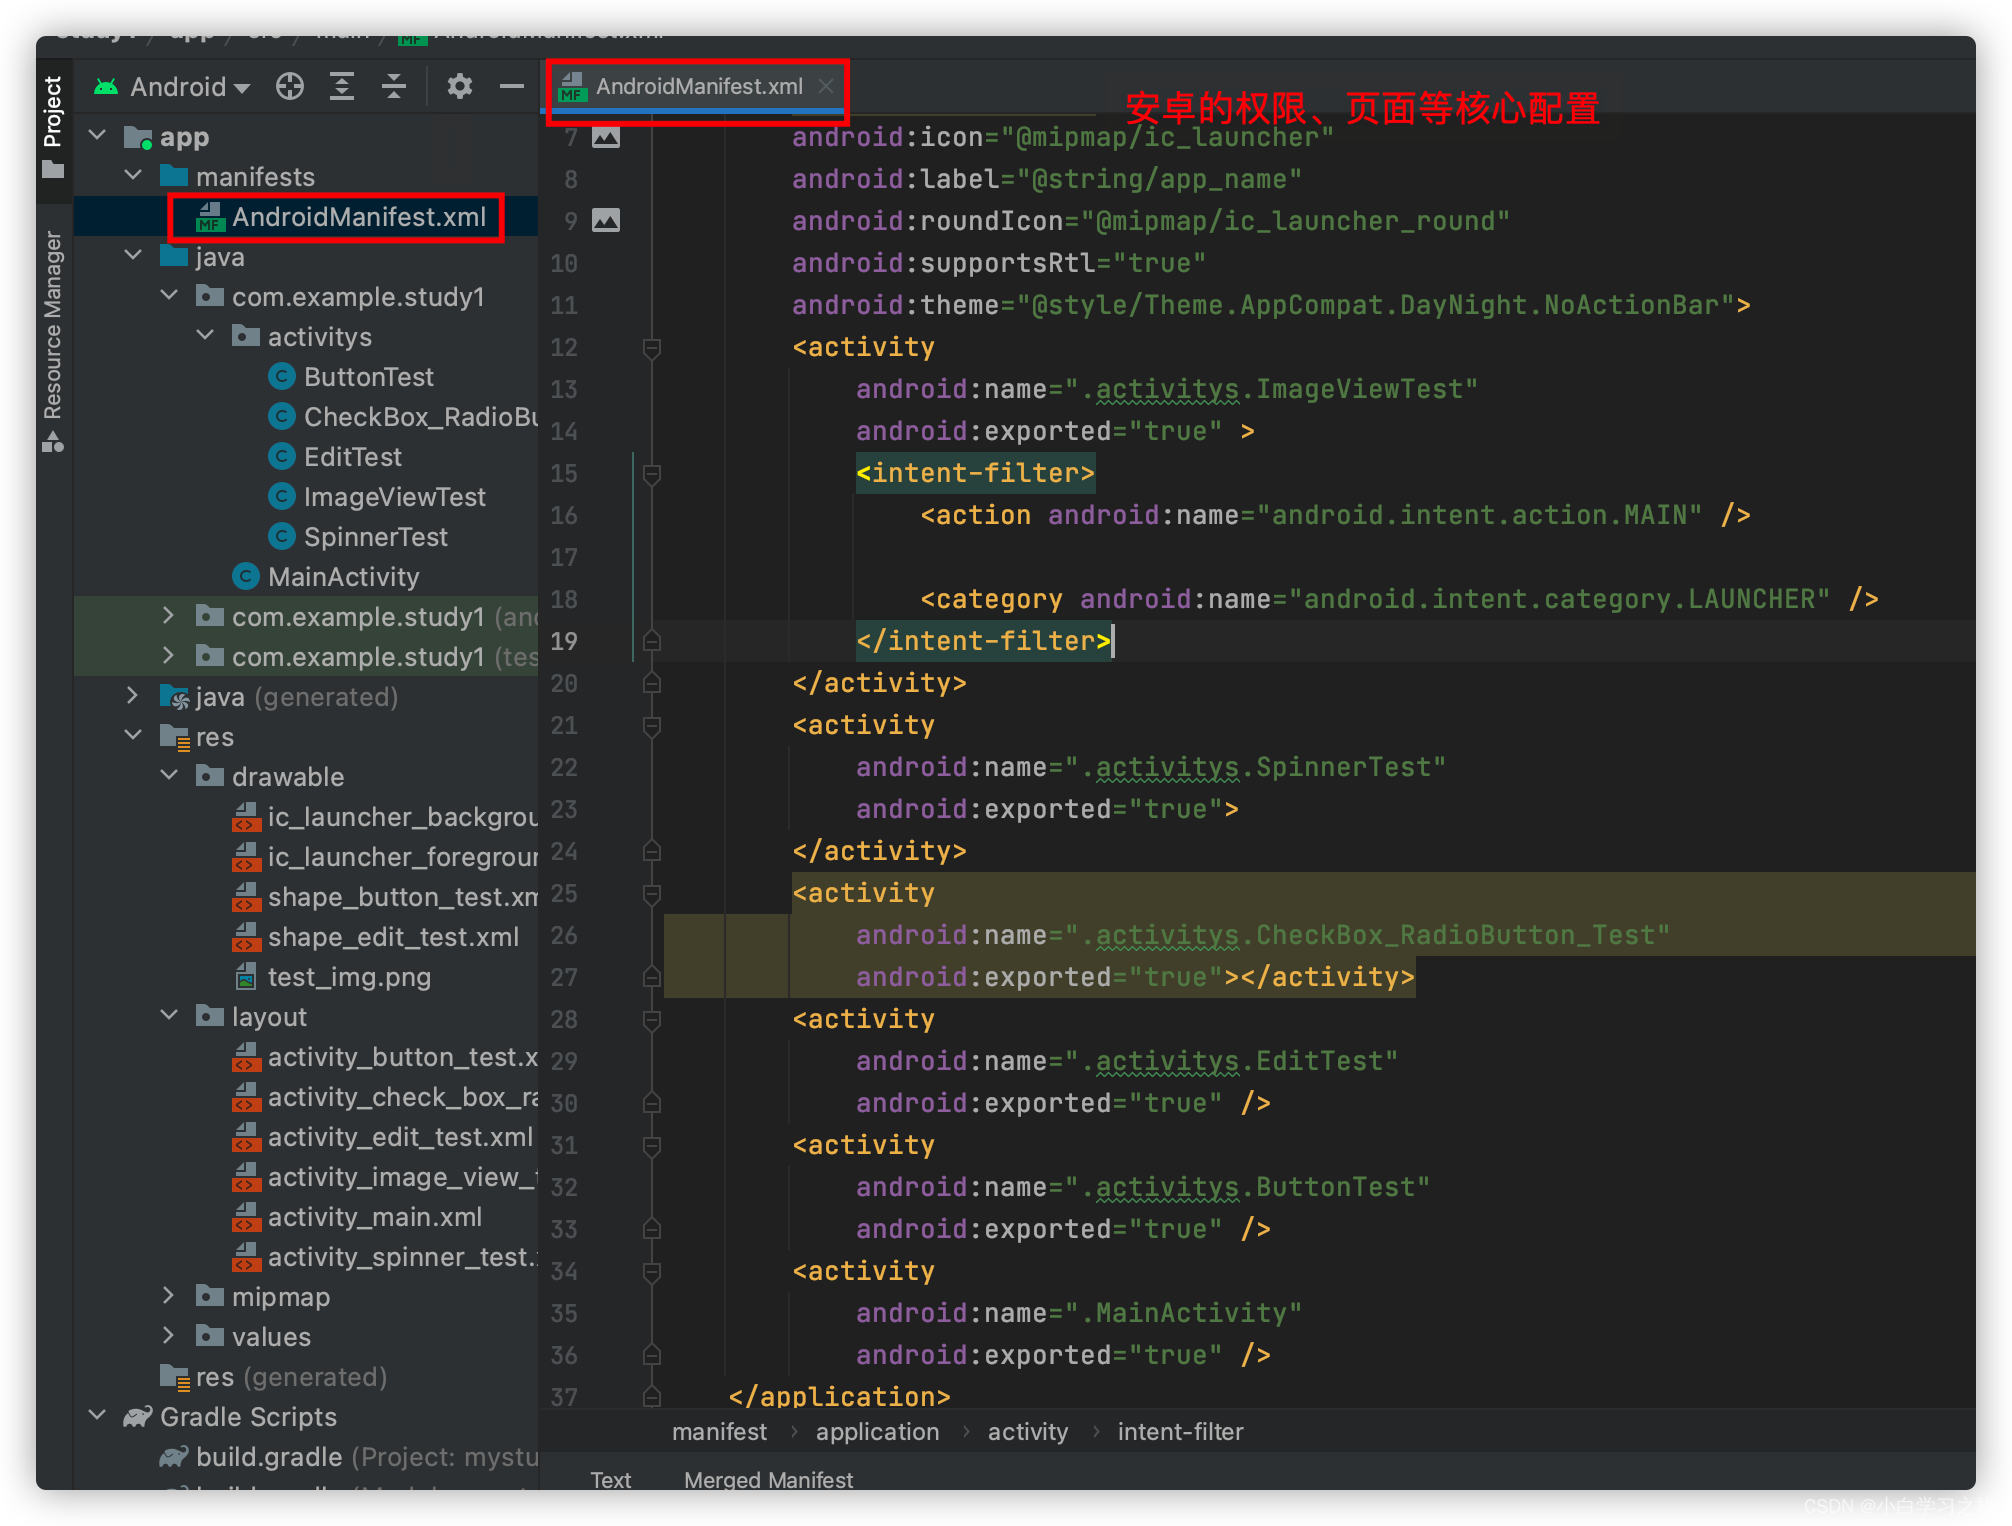The height and width of the screenshot is (1526, 2012).
Task: Select the res (generated) folder
Action: [x=274, y=1377]
